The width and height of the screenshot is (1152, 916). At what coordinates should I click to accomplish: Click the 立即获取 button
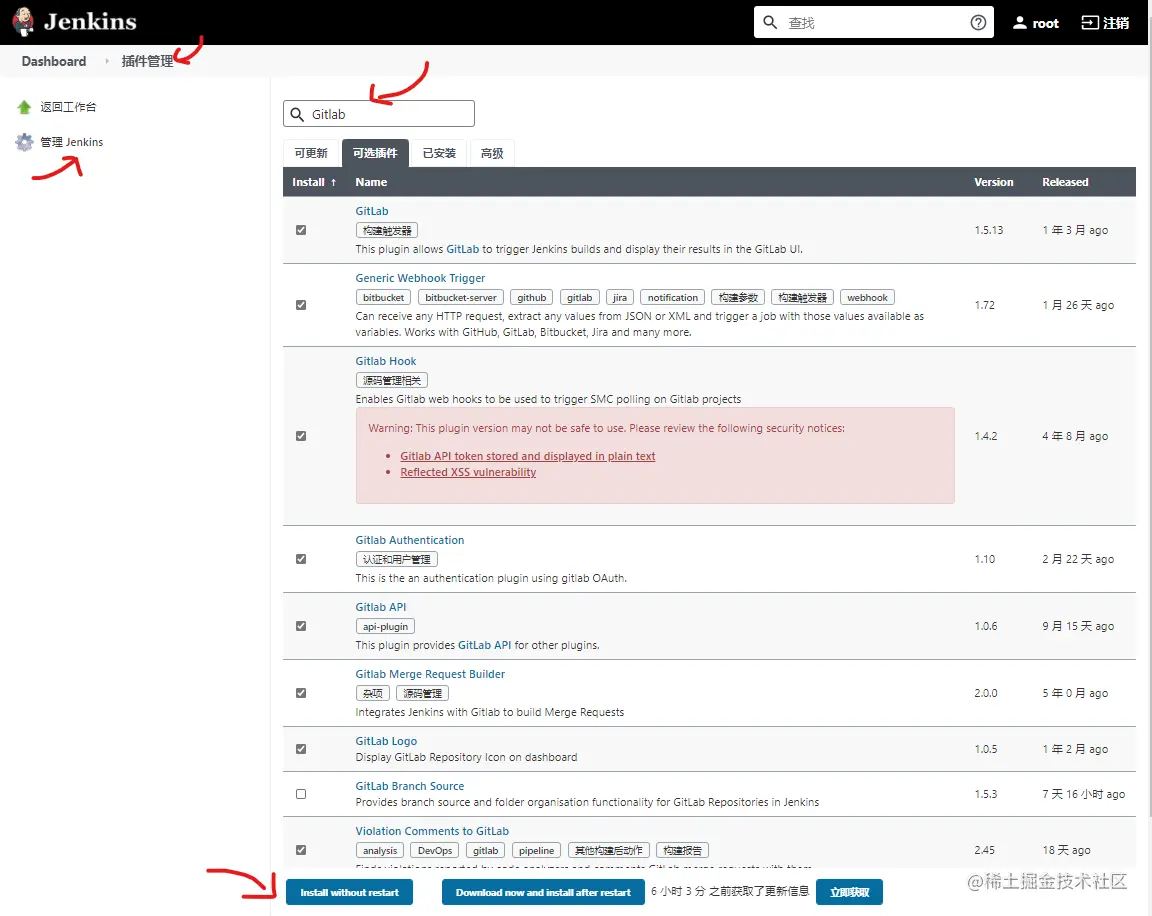(x=849, y=892)
